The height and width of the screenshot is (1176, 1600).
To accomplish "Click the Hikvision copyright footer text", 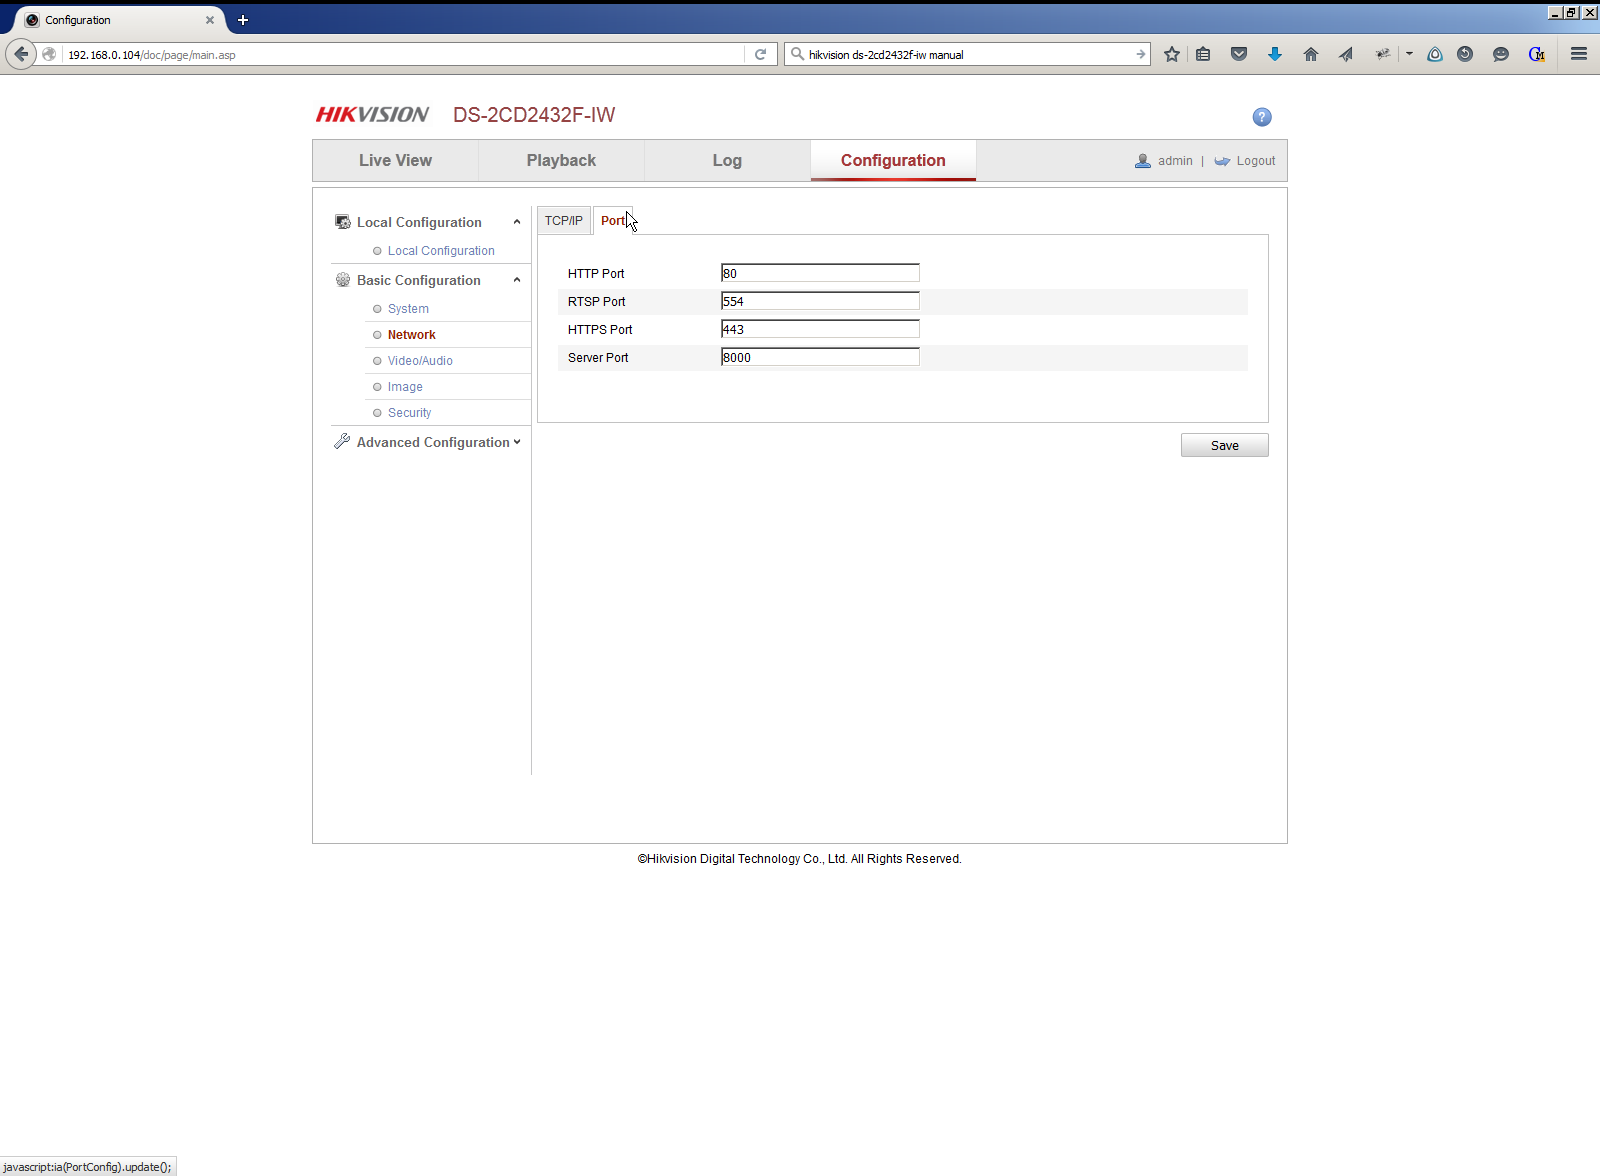I will coord(800,859).
